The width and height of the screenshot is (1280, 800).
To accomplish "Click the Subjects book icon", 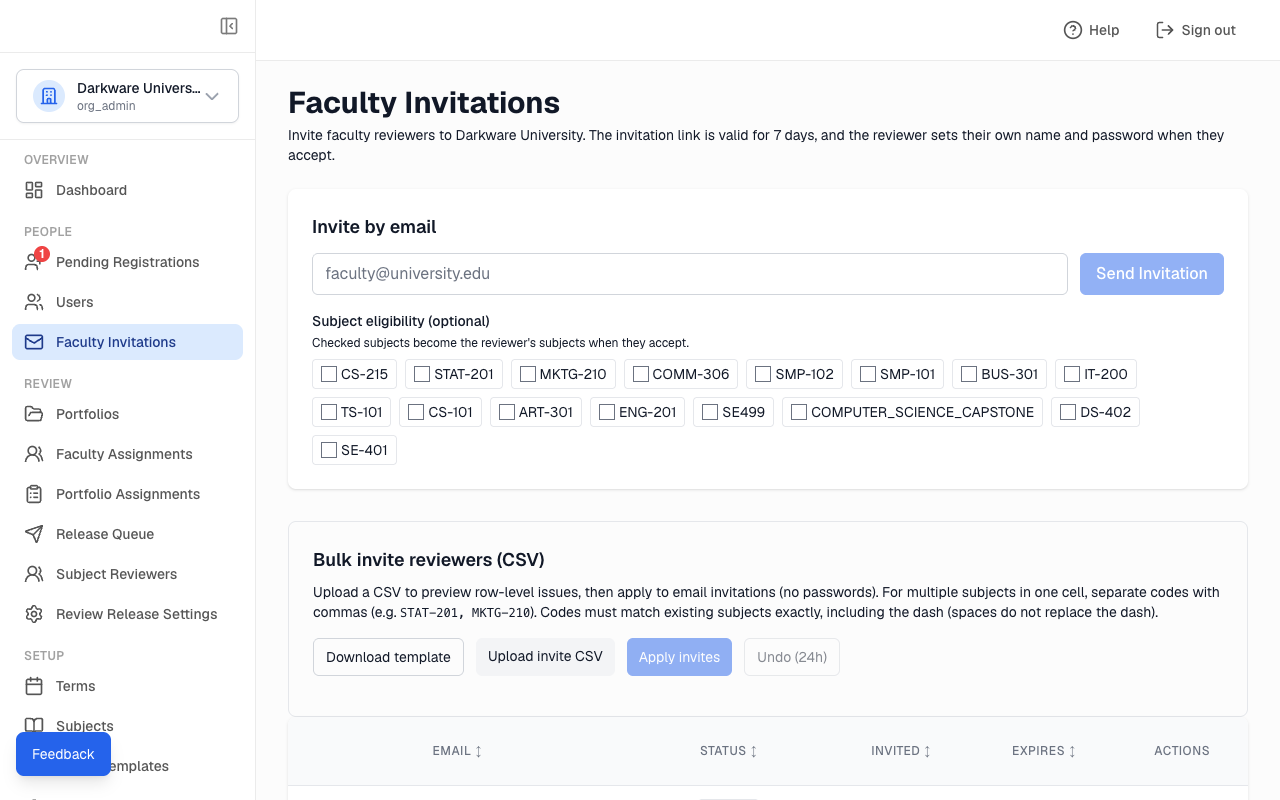I will tap(34, 726).
